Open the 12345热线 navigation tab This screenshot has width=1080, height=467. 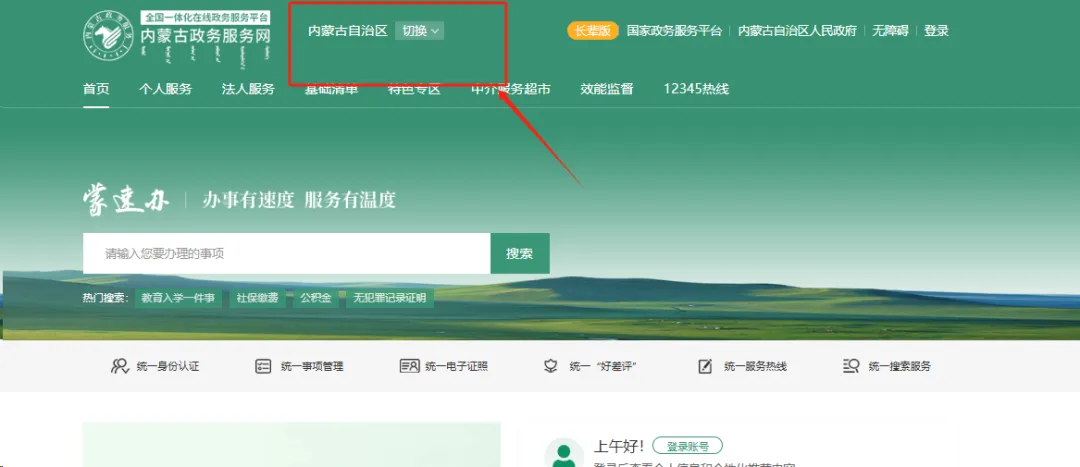(696, 89)
